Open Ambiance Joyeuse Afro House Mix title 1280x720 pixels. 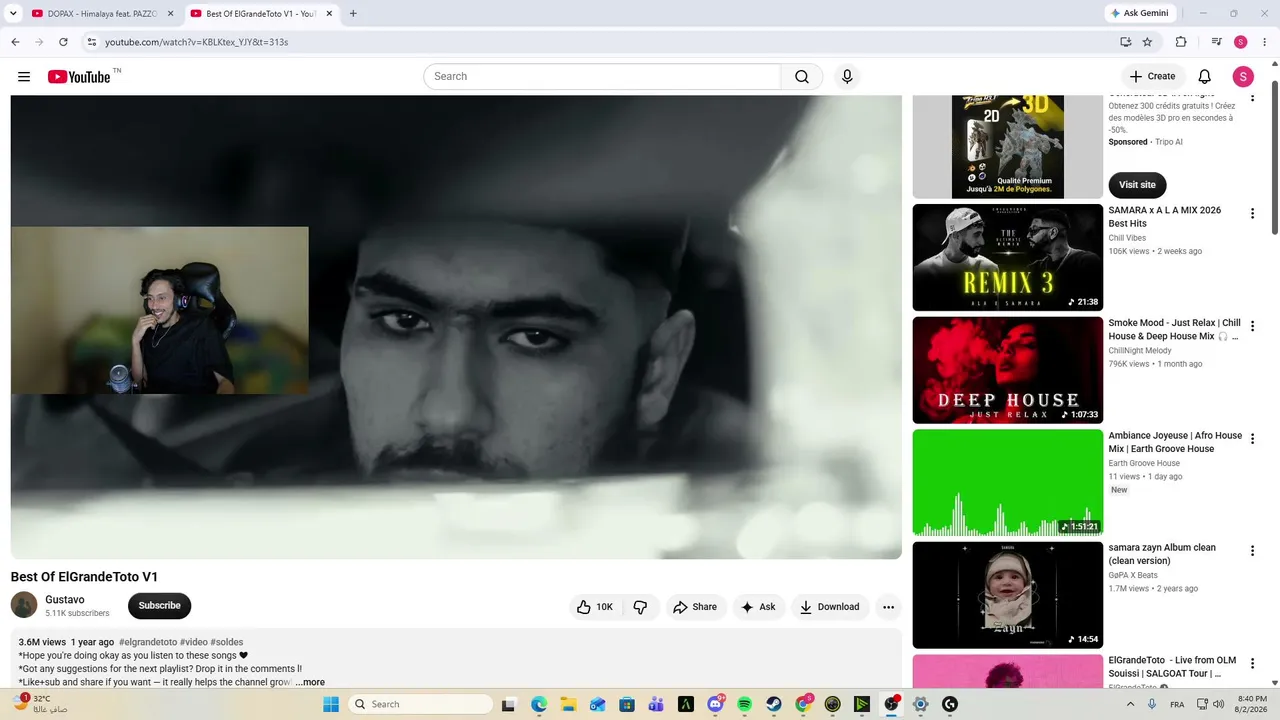tap(1175, 442)
